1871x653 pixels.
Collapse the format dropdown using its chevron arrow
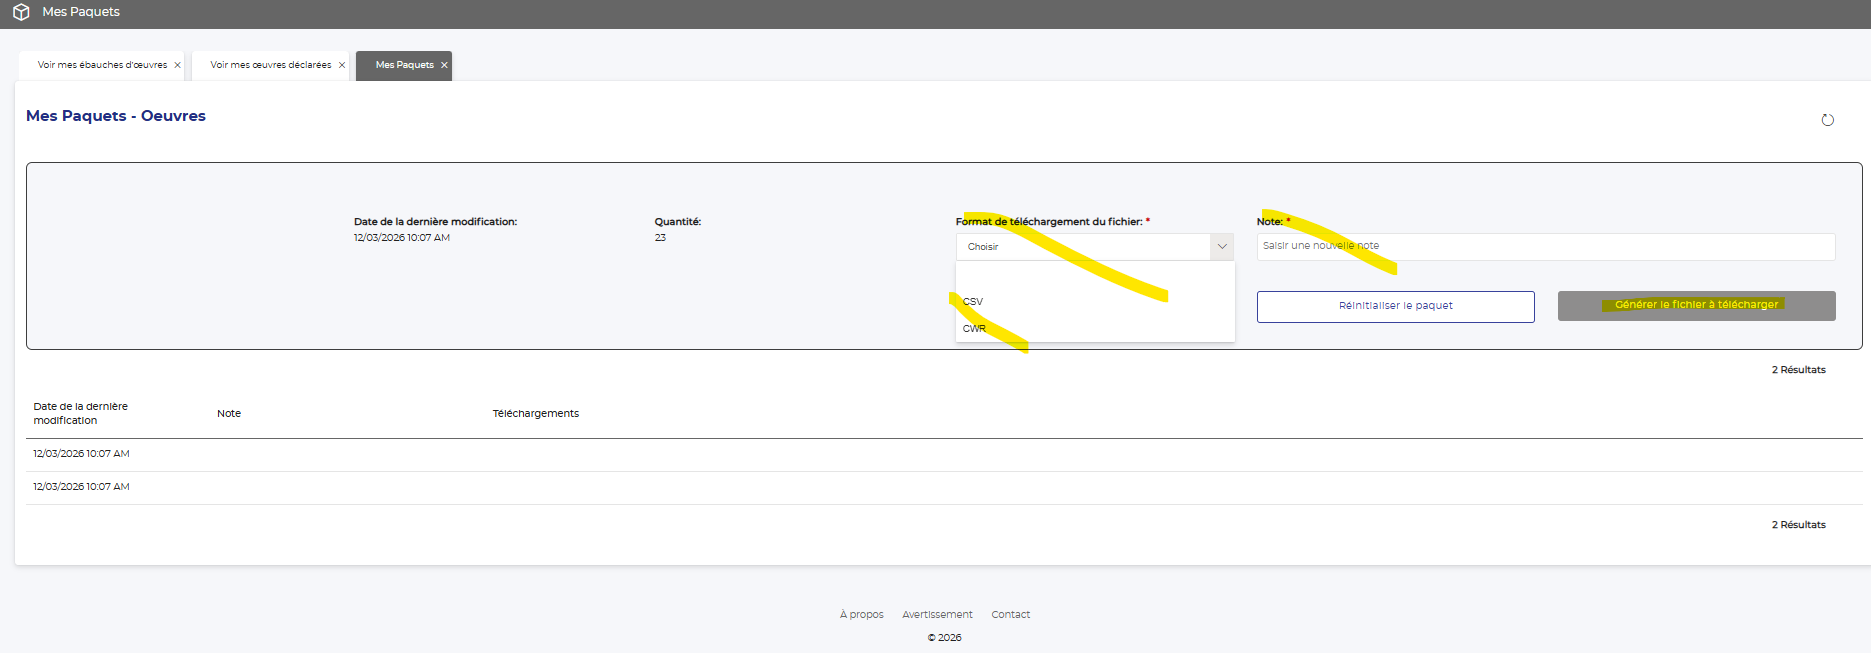click(x=1222, y=247)
